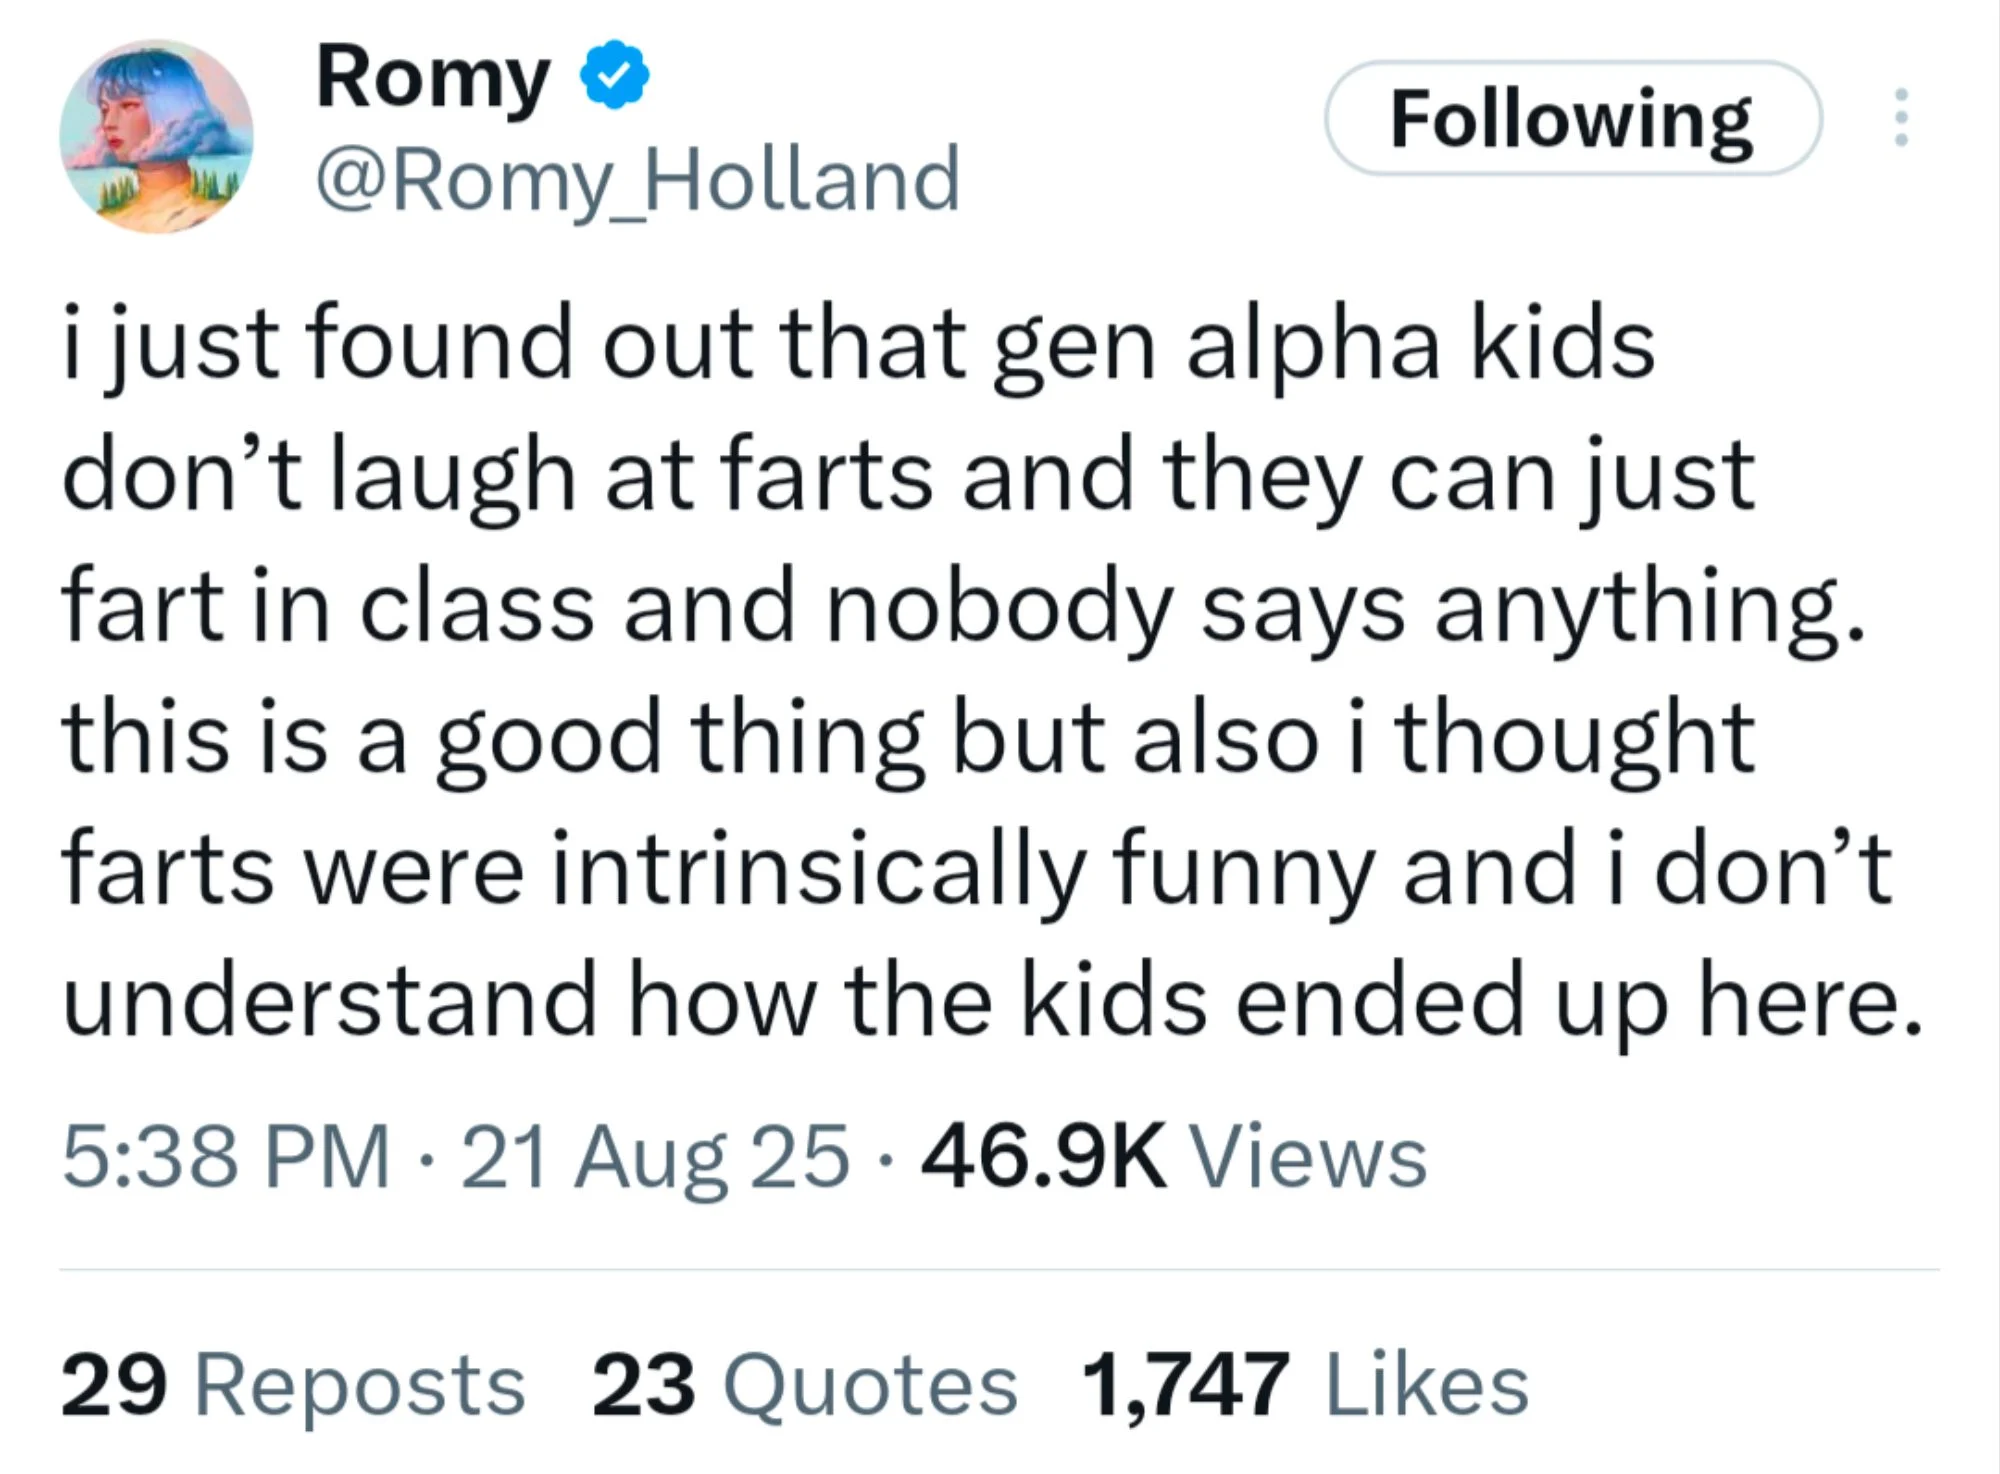2000x1474 pixels.
Task: Click the 21 Aug 25 date
Action: [x=655, y=1156]
